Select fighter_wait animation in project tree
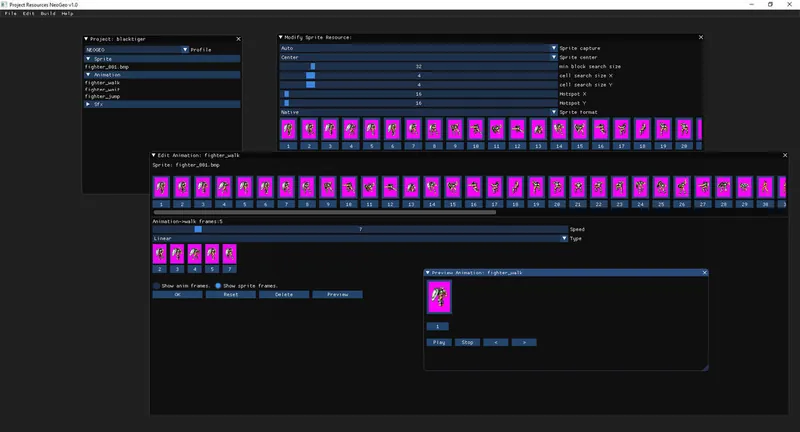Screen dimensions: 800x432 tap(102, 89)
